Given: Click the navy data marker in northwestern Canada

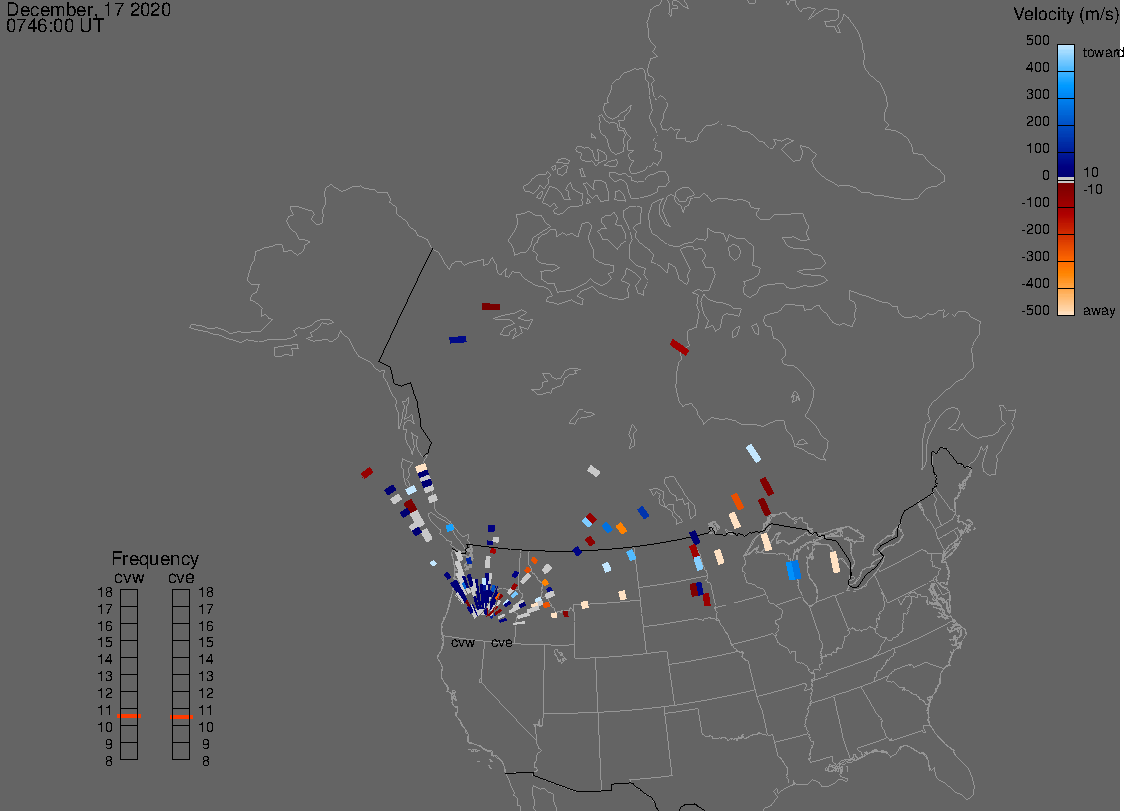Looking at the screenshot, I should tap(458, 340).
